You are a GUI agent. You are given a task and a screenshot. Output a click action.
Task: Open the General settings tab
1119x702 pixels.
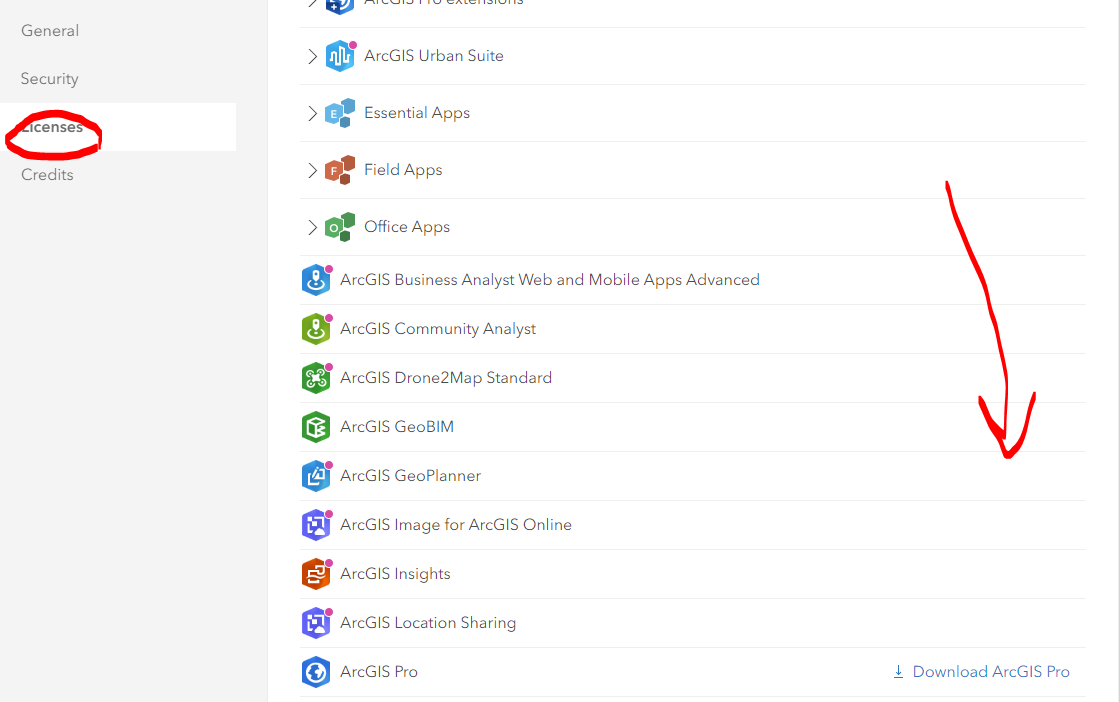tap(50, 31)
